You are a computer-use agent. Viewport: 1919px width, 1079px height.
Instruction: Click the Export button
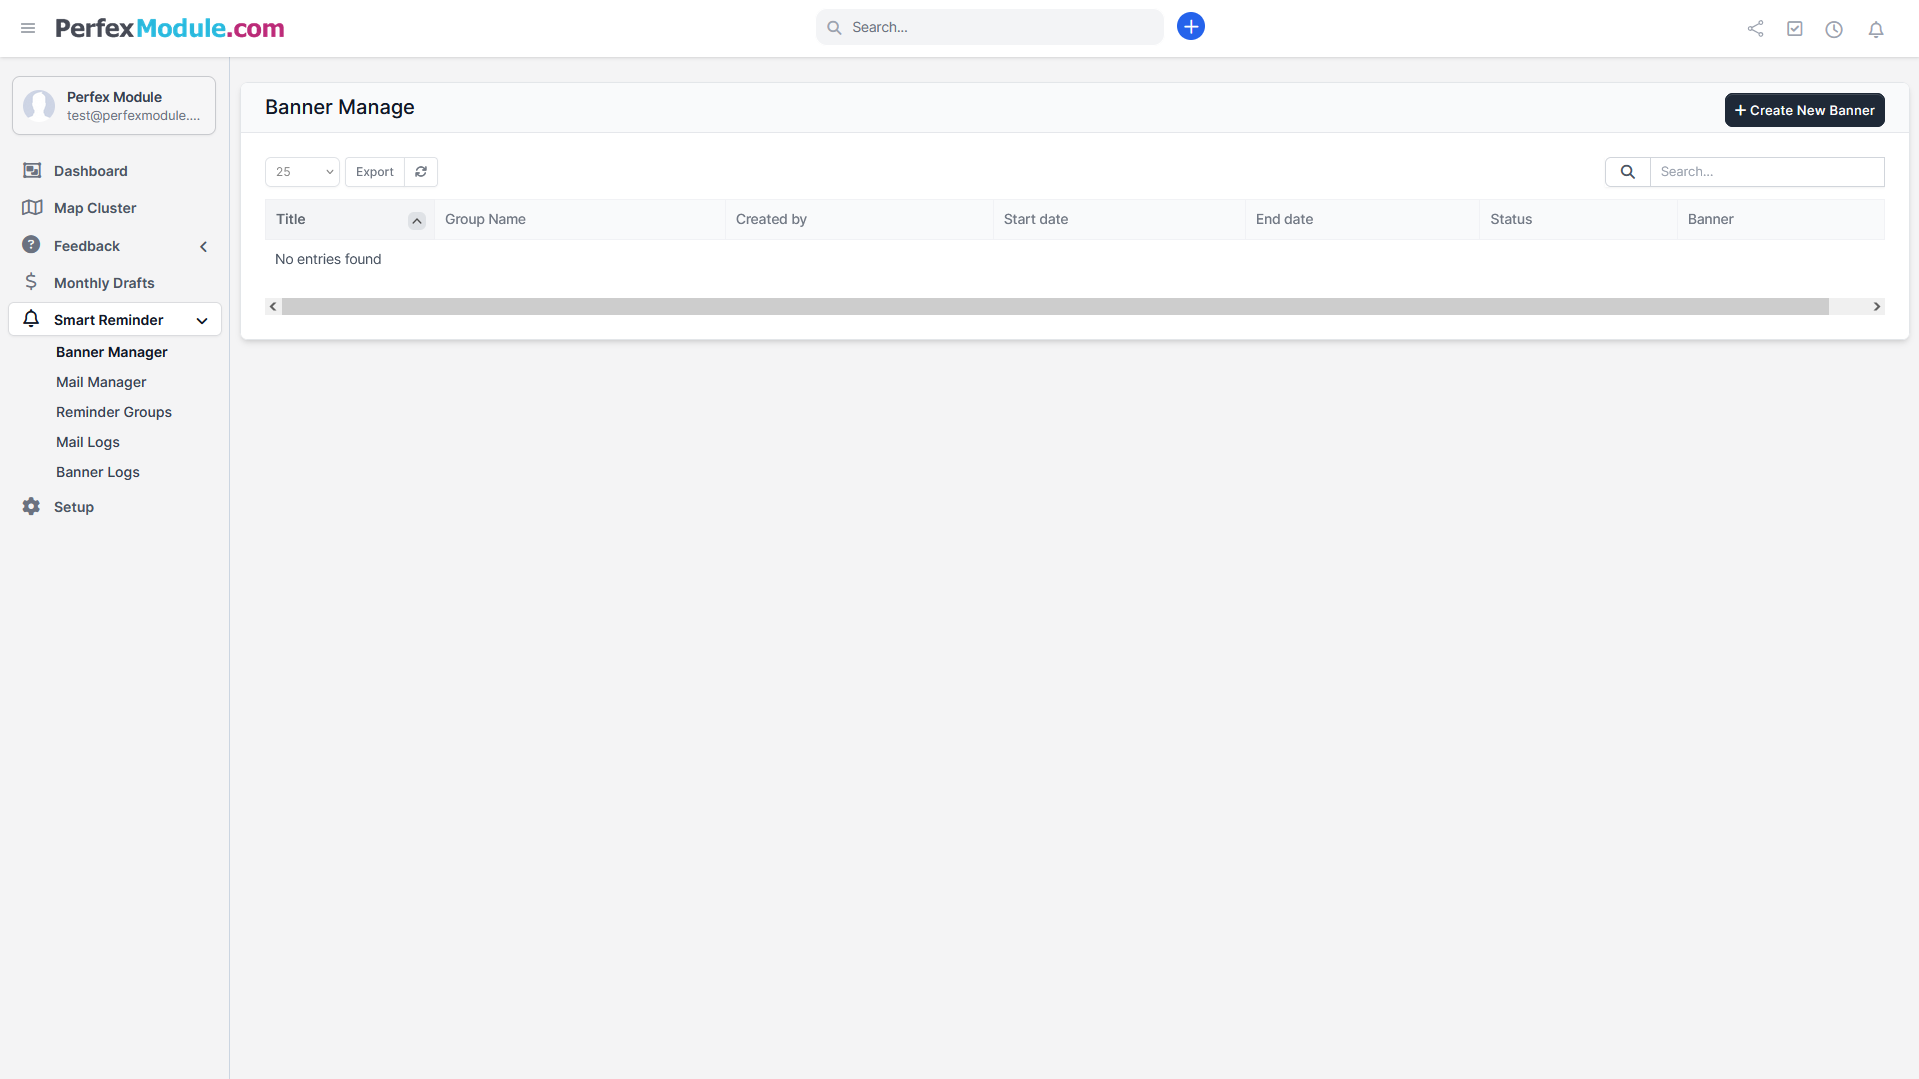[x=375, y=172]
